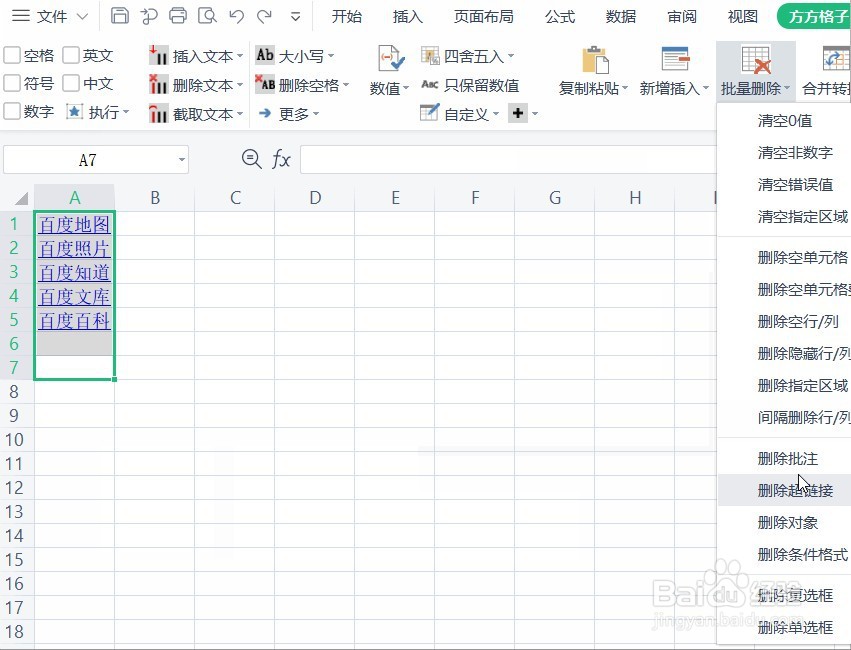
Task: Click the 百度知道 hyperlink in A3
Action: click(x=74, y=272)
